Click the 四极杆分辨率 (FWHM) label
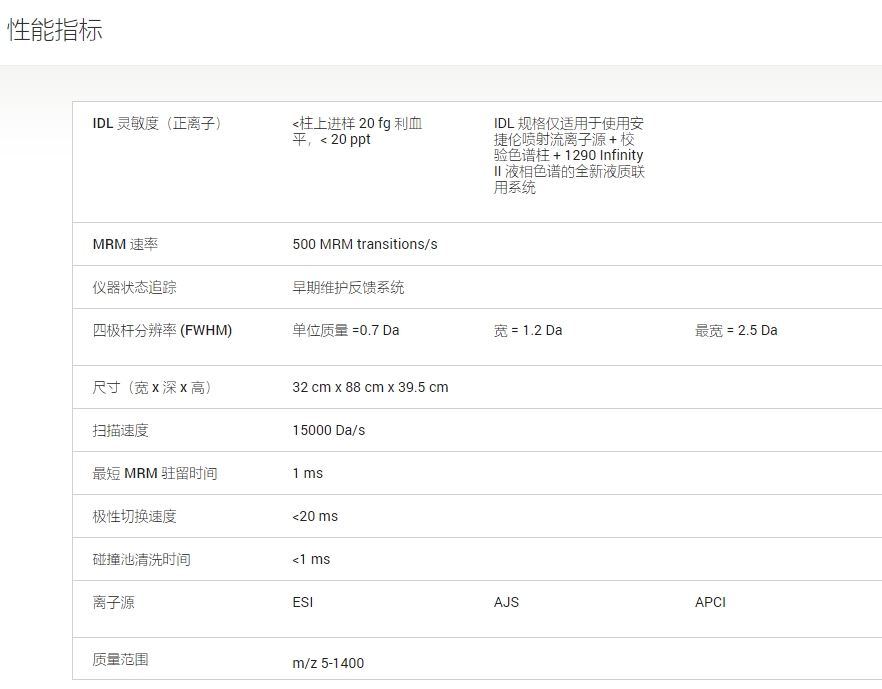Viewport: 882px width, 689px height. pos(162,330)
